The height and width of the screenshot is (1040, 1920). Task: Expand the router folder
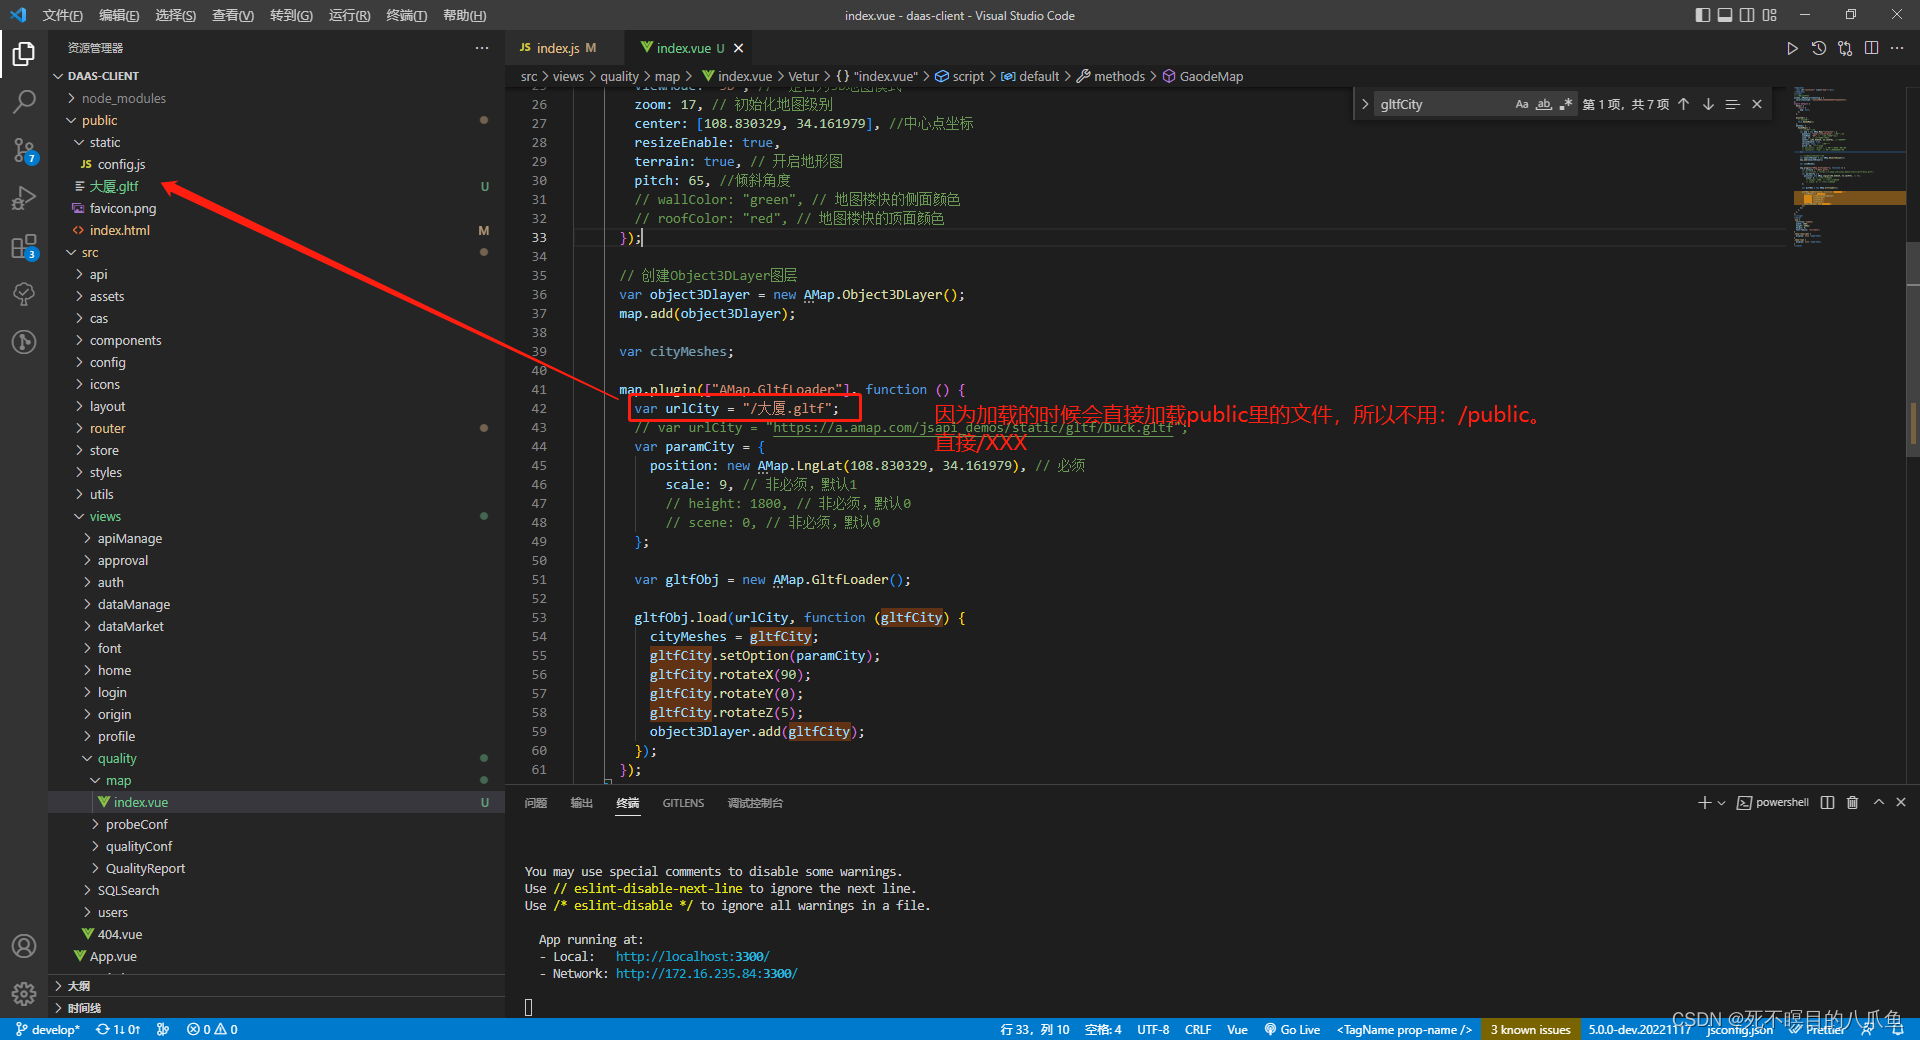coord(107,428)
